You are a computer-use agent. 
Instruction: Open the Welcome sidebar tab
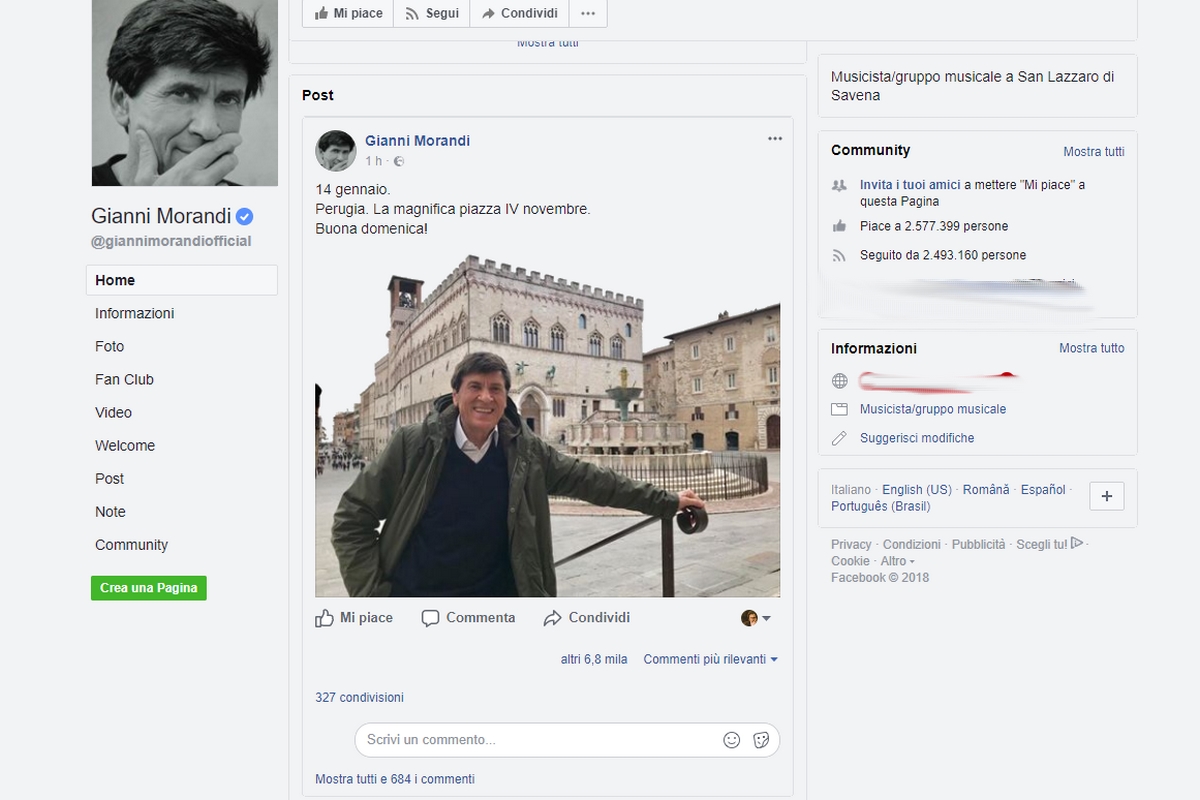coord(125,445)
